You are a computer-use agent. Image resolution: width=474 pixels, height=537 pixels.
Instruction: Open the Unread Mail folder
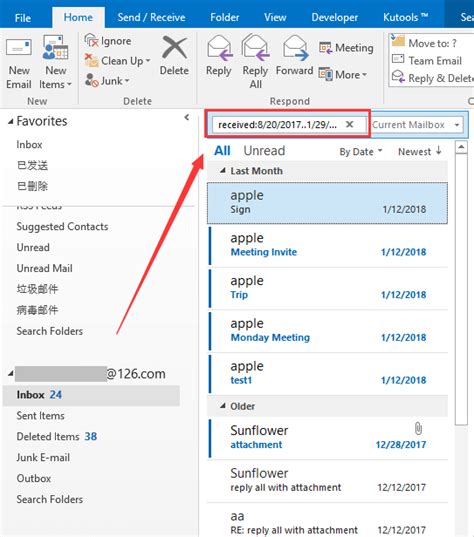pyautogui.click(x=45, y=268)
